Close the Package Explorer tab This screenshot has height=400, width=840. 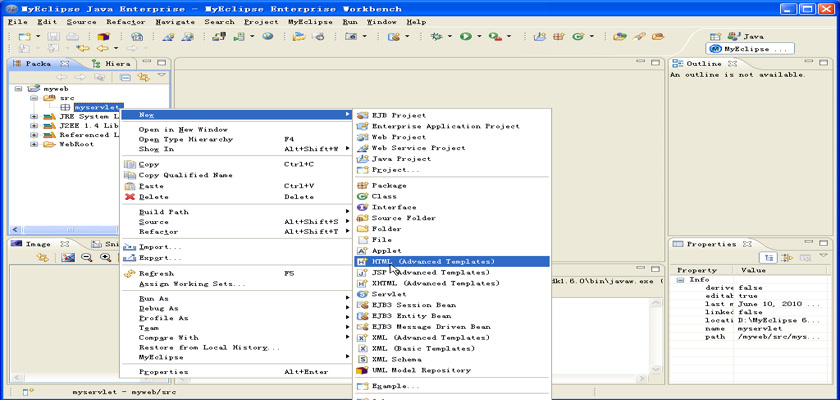tap(65, 63)
